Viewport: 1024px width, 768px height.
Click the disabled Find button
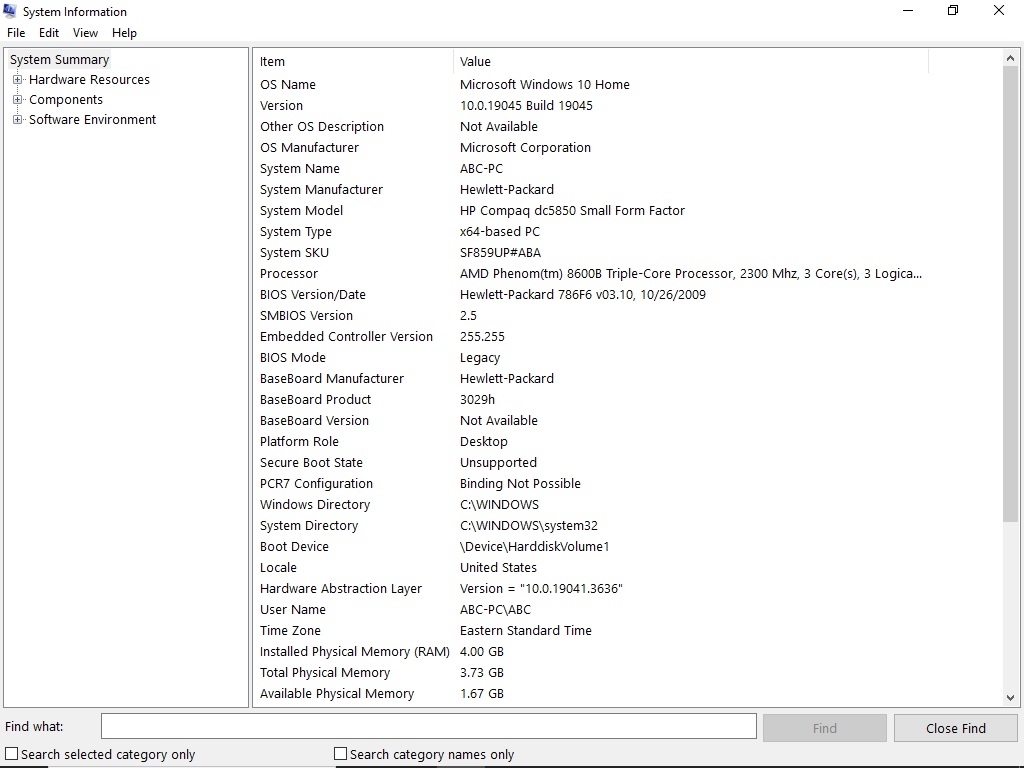point(824,727)
